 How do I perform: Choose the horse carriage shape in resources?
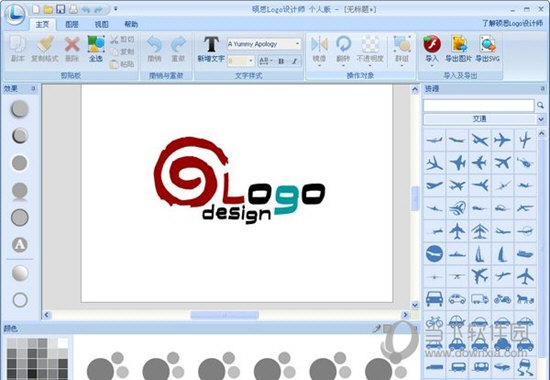(525, 299)
